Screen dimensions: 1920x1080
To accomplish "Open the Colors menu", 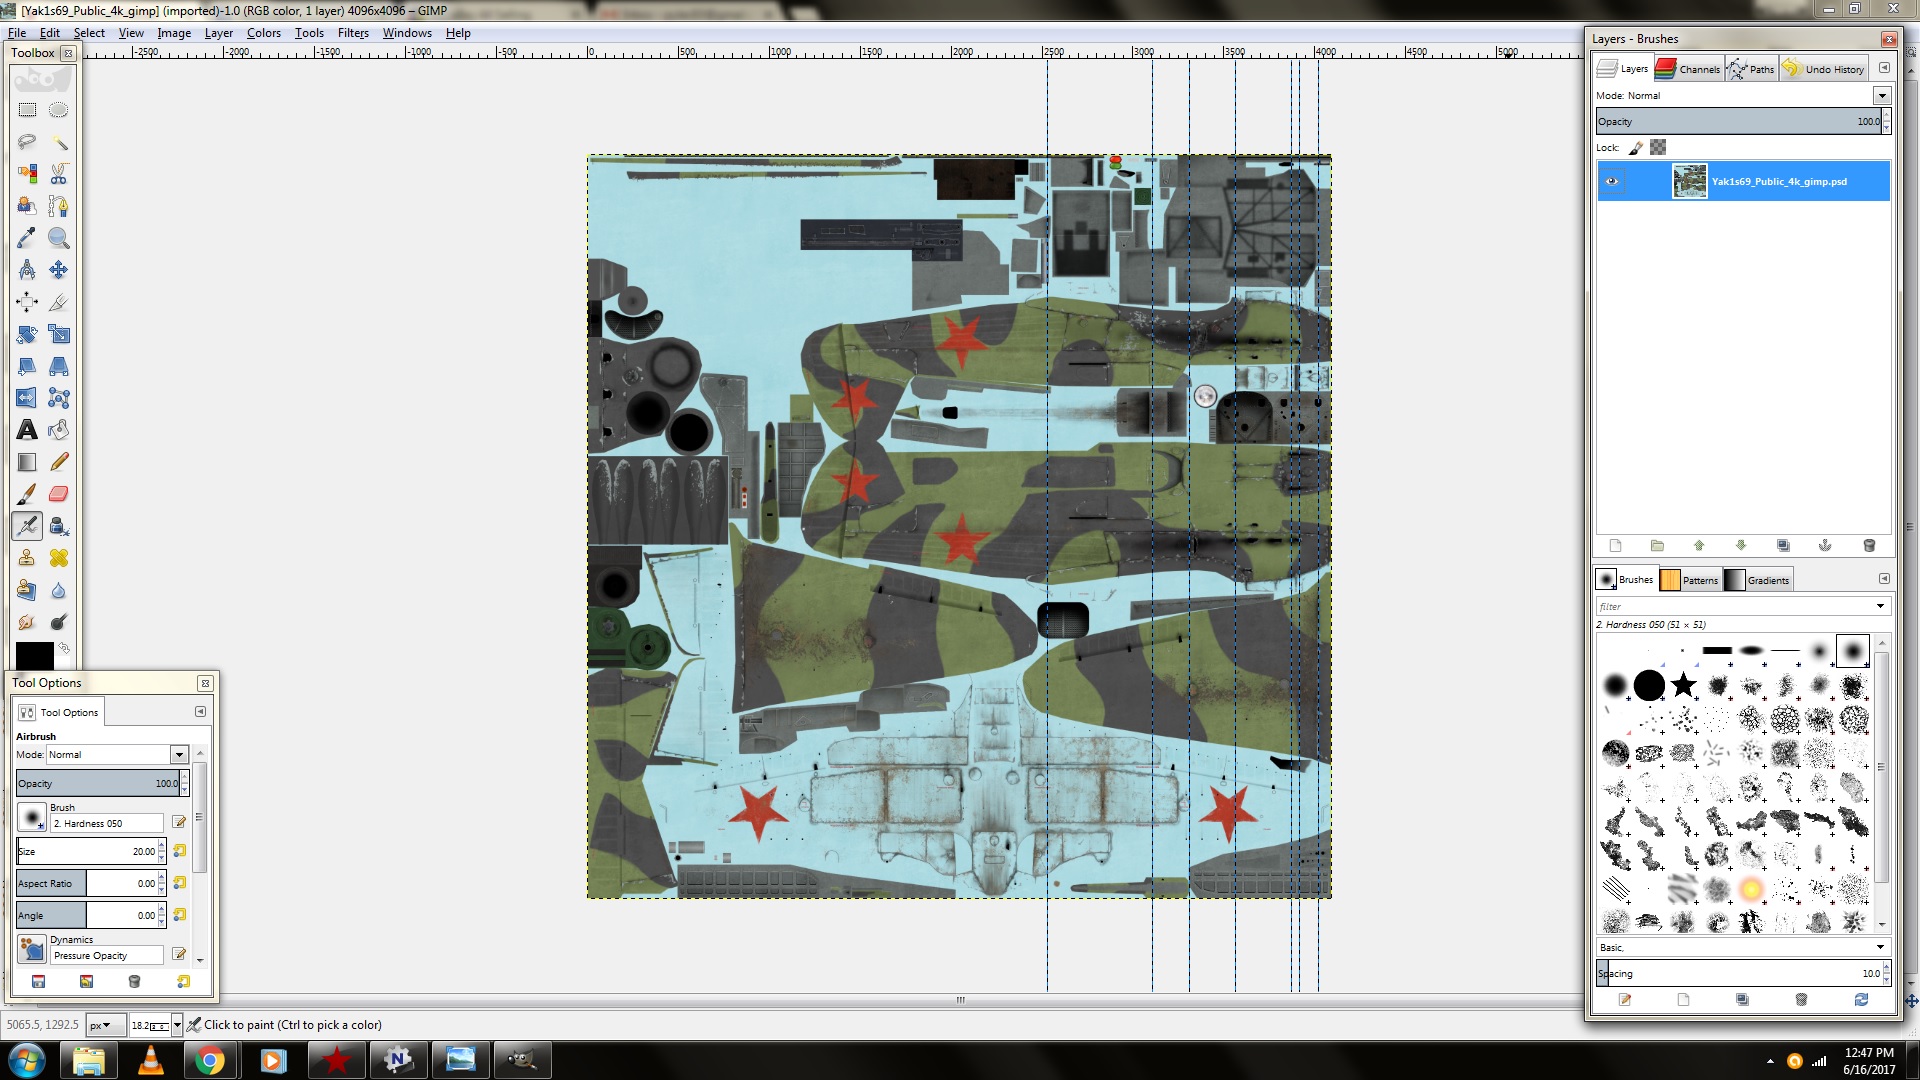I will [264, 33].
